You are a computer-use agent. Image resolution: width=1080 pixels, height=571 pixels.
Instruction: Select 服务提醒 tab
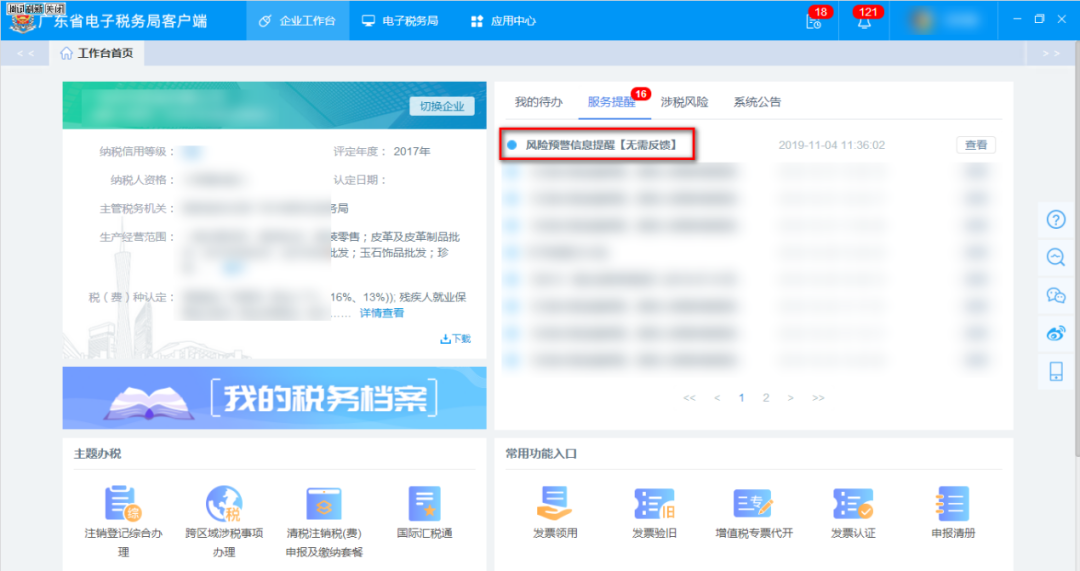pos(611,102)
